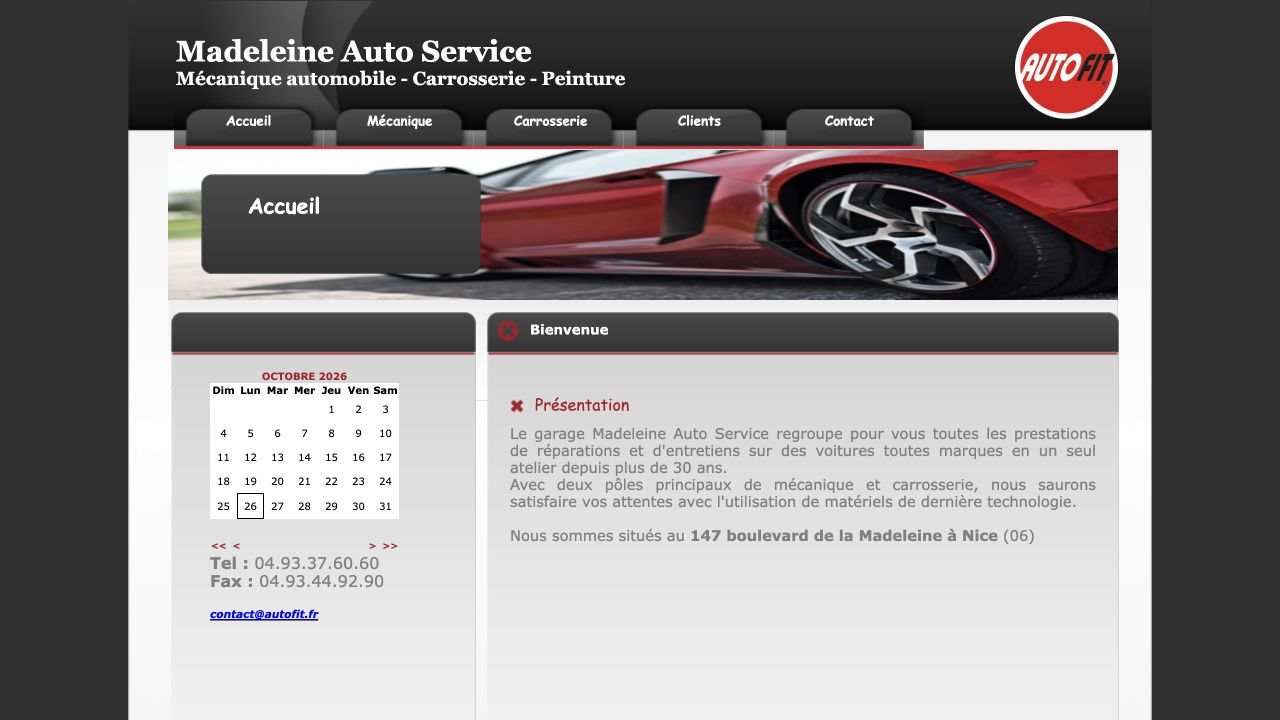This screenshot has width=1280, height=720.
Task: Click the telephone number 04.93.37.60.60
Action: point(317,564)
